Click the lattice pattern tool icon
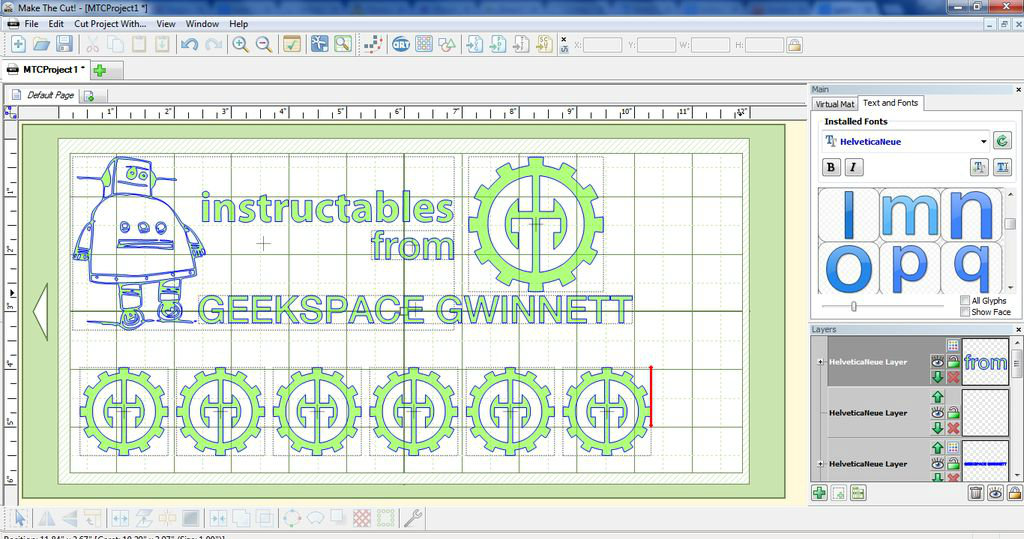The height and width of the screenshot is (539, 1024). pyautogui.click(x=362, y=519)
